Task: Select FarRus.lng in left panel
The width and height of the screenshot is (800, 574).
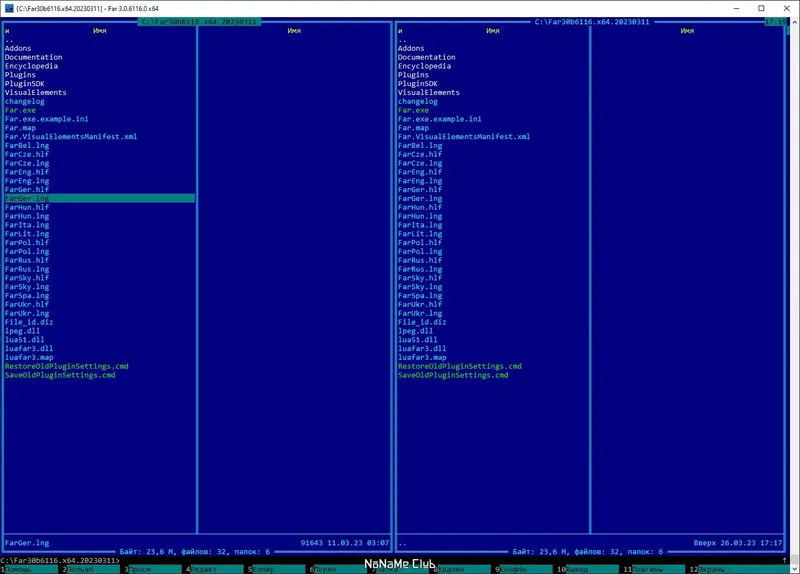Action: 27,269
